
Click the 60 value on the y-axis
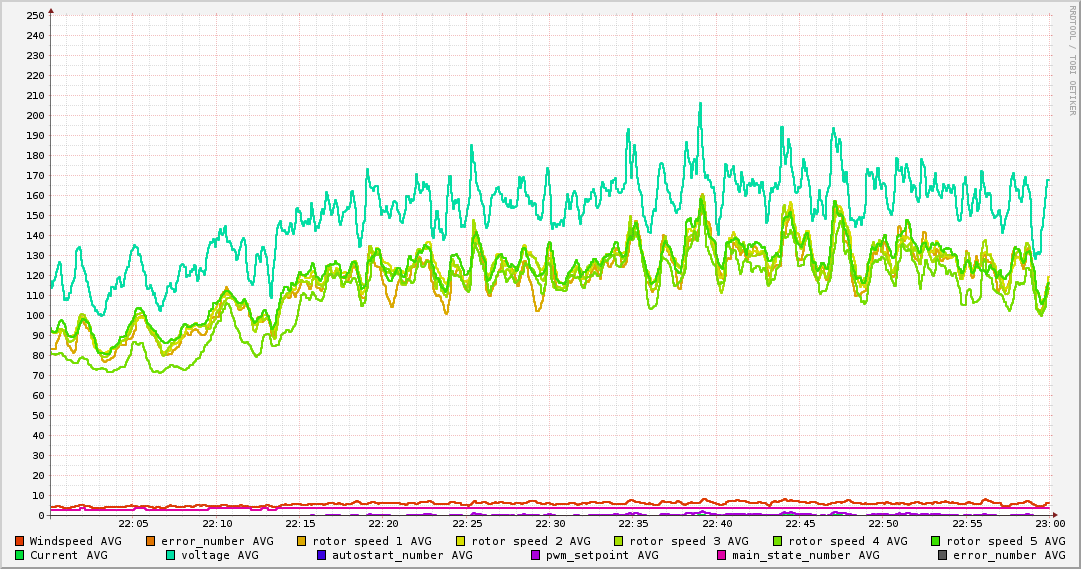38,395
